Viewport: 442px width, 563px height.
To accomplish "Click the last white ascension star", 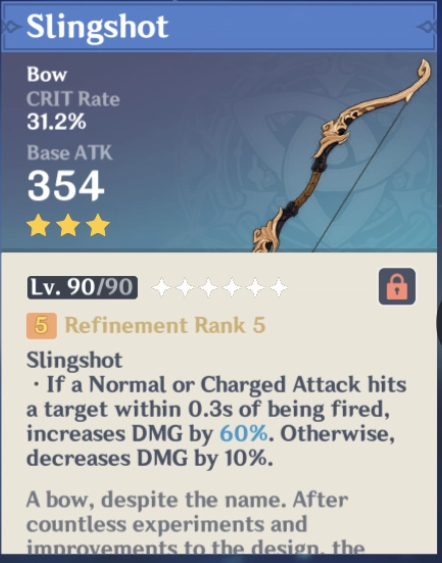I will (279, 288).
